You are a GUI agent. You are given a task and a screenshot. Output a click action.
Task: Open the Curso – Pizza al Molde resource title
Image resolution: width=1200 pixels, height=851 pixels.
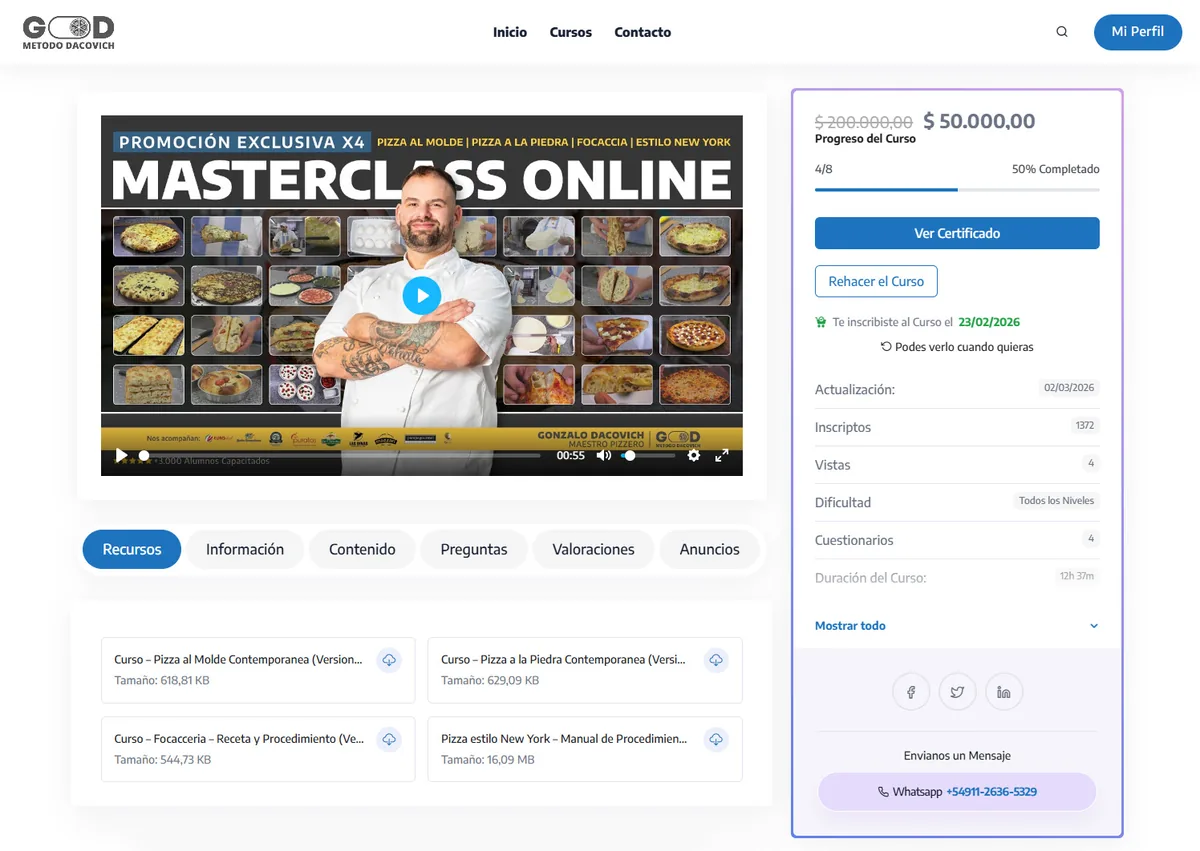238,660
